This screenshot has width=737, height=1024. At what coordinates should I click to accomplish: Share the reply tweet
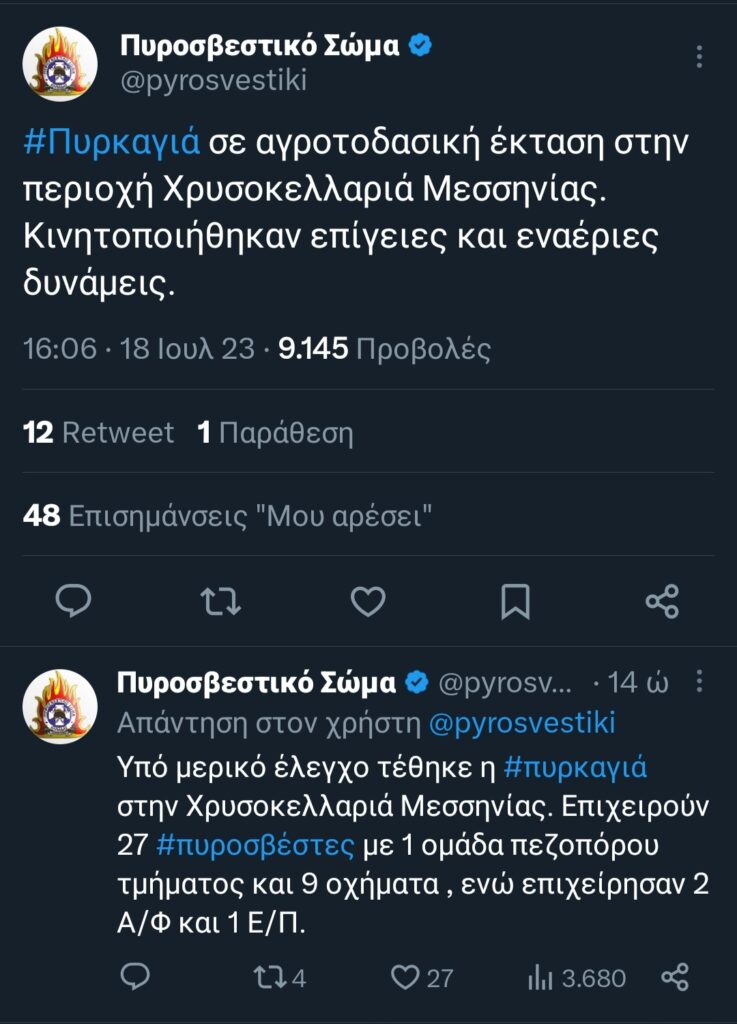[675, 977]
